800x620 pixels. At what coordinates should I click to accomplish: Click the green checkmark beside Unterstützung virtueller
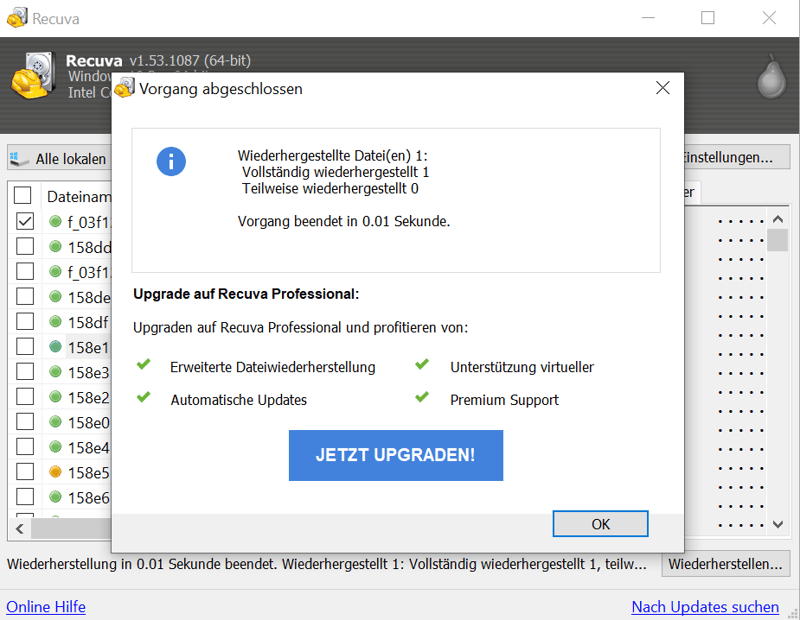pyautogui.click(x=422, y=364)
